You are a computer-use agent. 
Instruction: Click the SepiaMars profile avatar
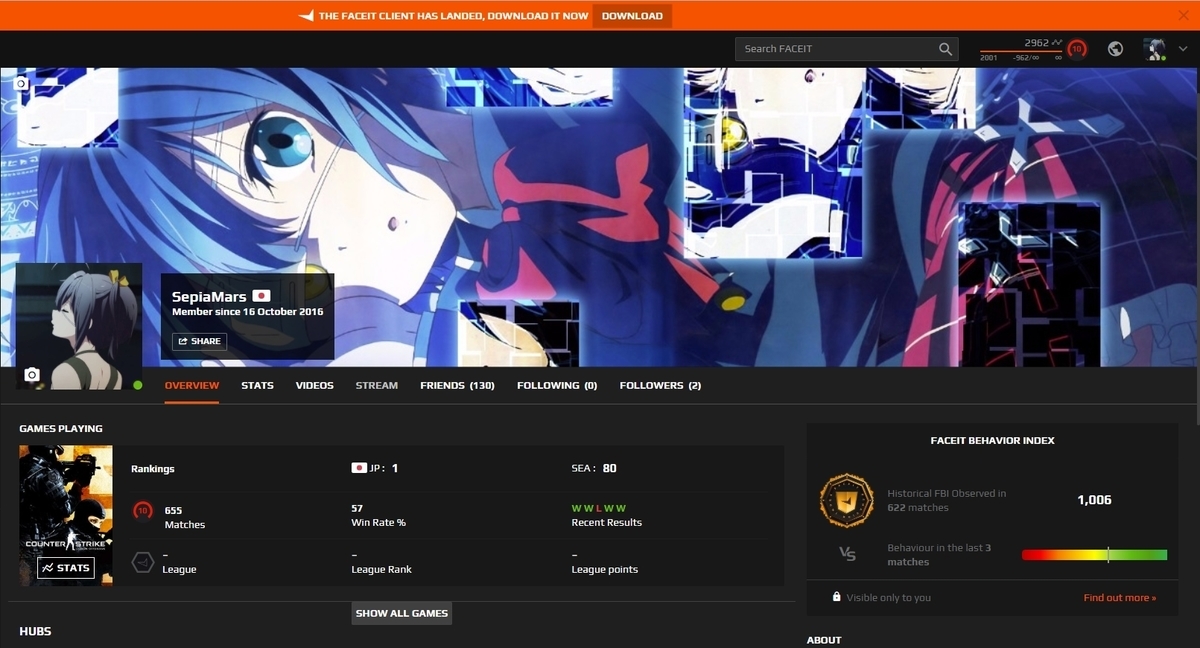coord(79,326)
